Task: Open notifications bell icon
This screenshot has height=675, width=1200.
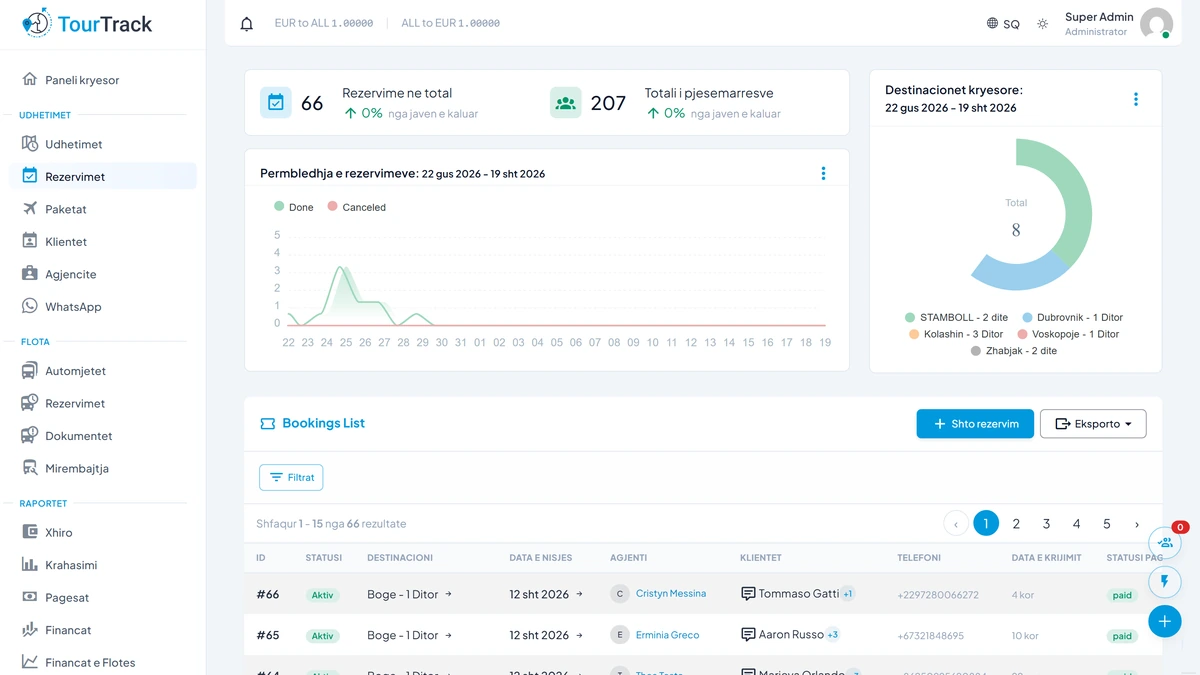Action: [247, 23]
